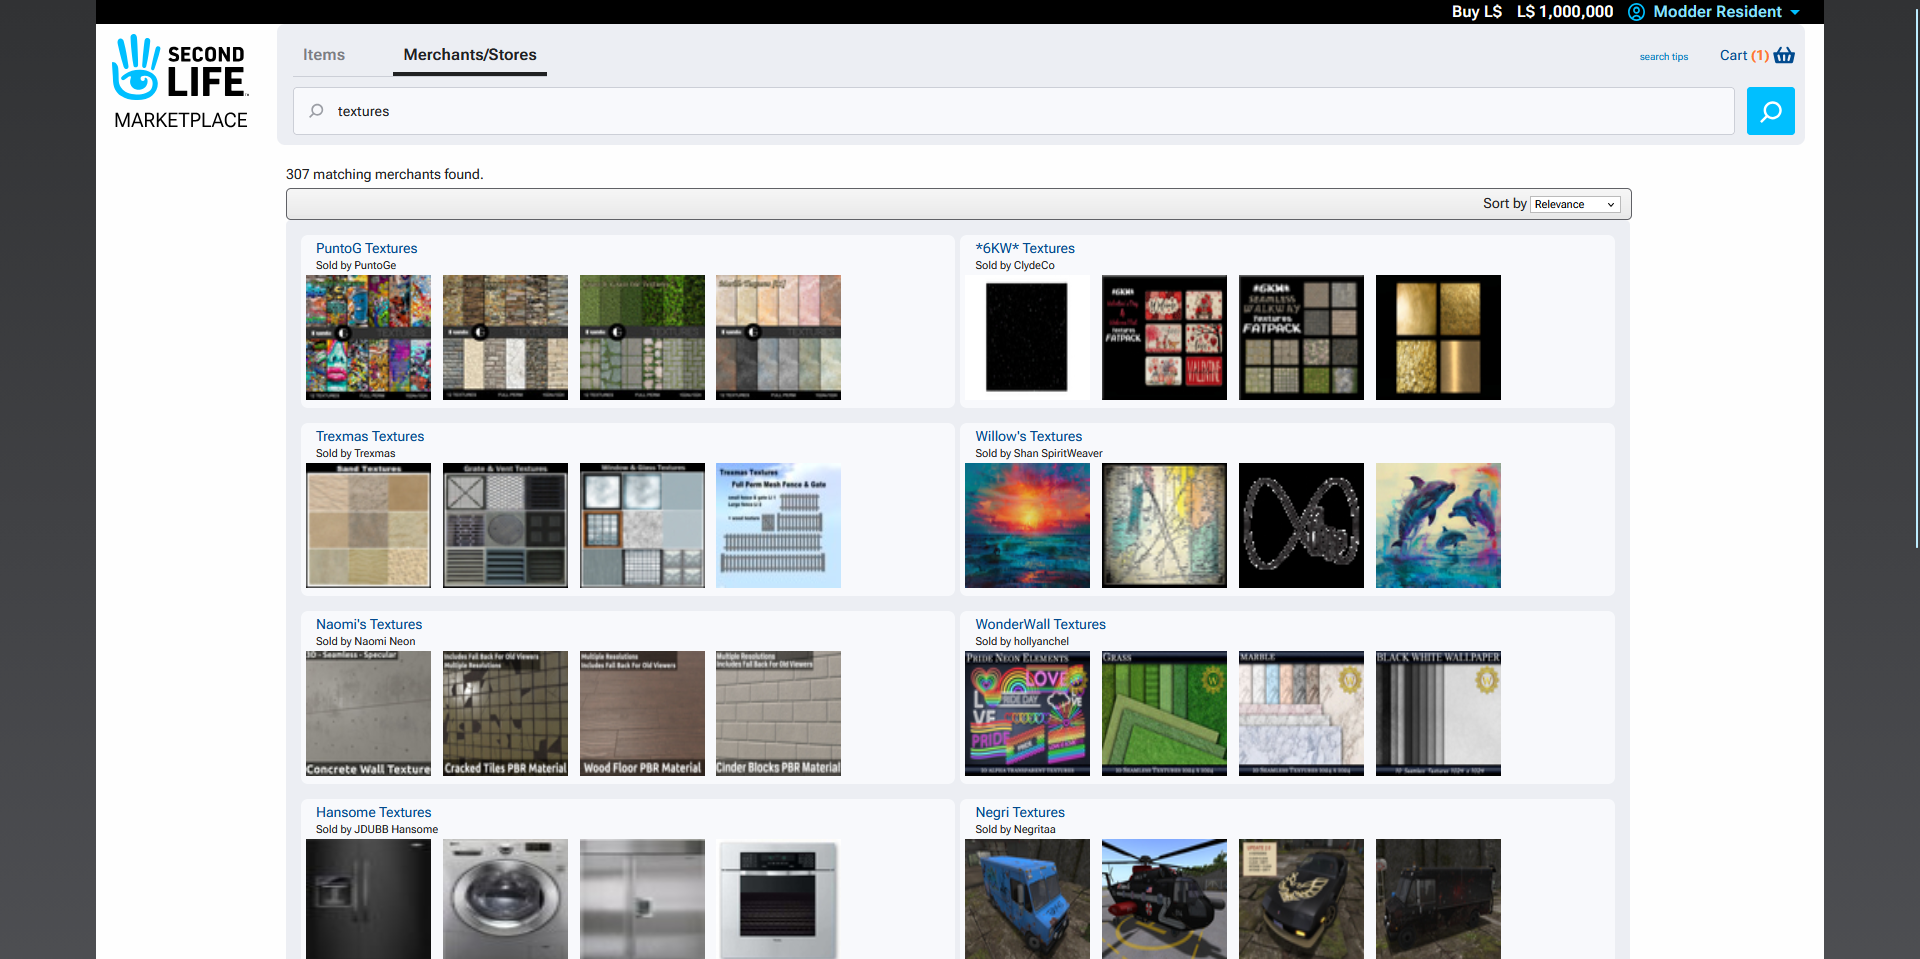Open the WonderWall Textures store
Image resolution: width=1920 pixels, height=959 pixels.
(1040, 624)
